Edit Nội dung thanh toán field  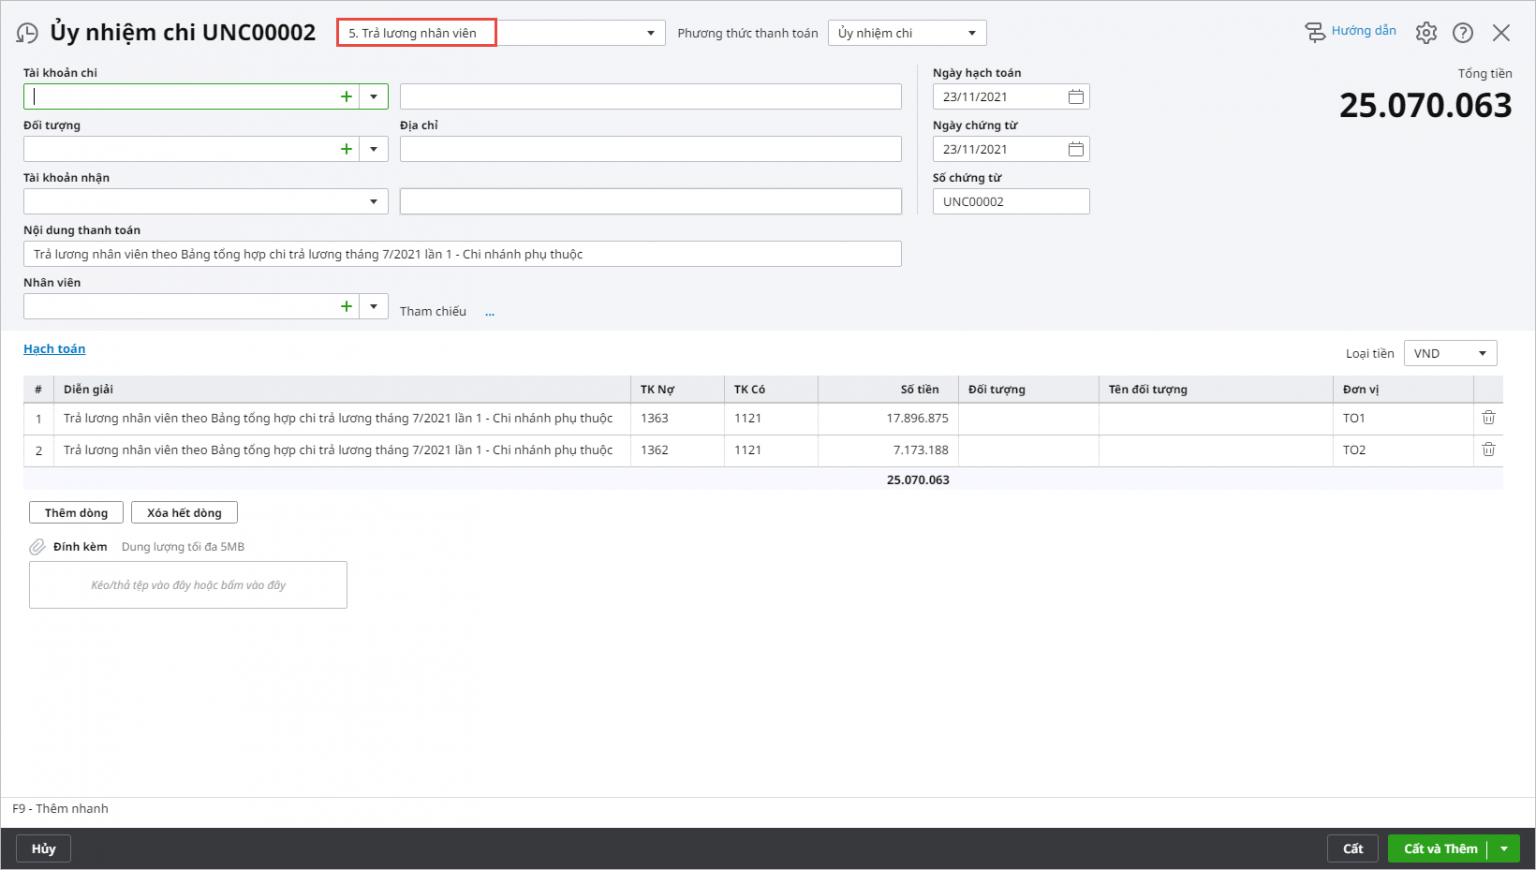coord(462,254)
